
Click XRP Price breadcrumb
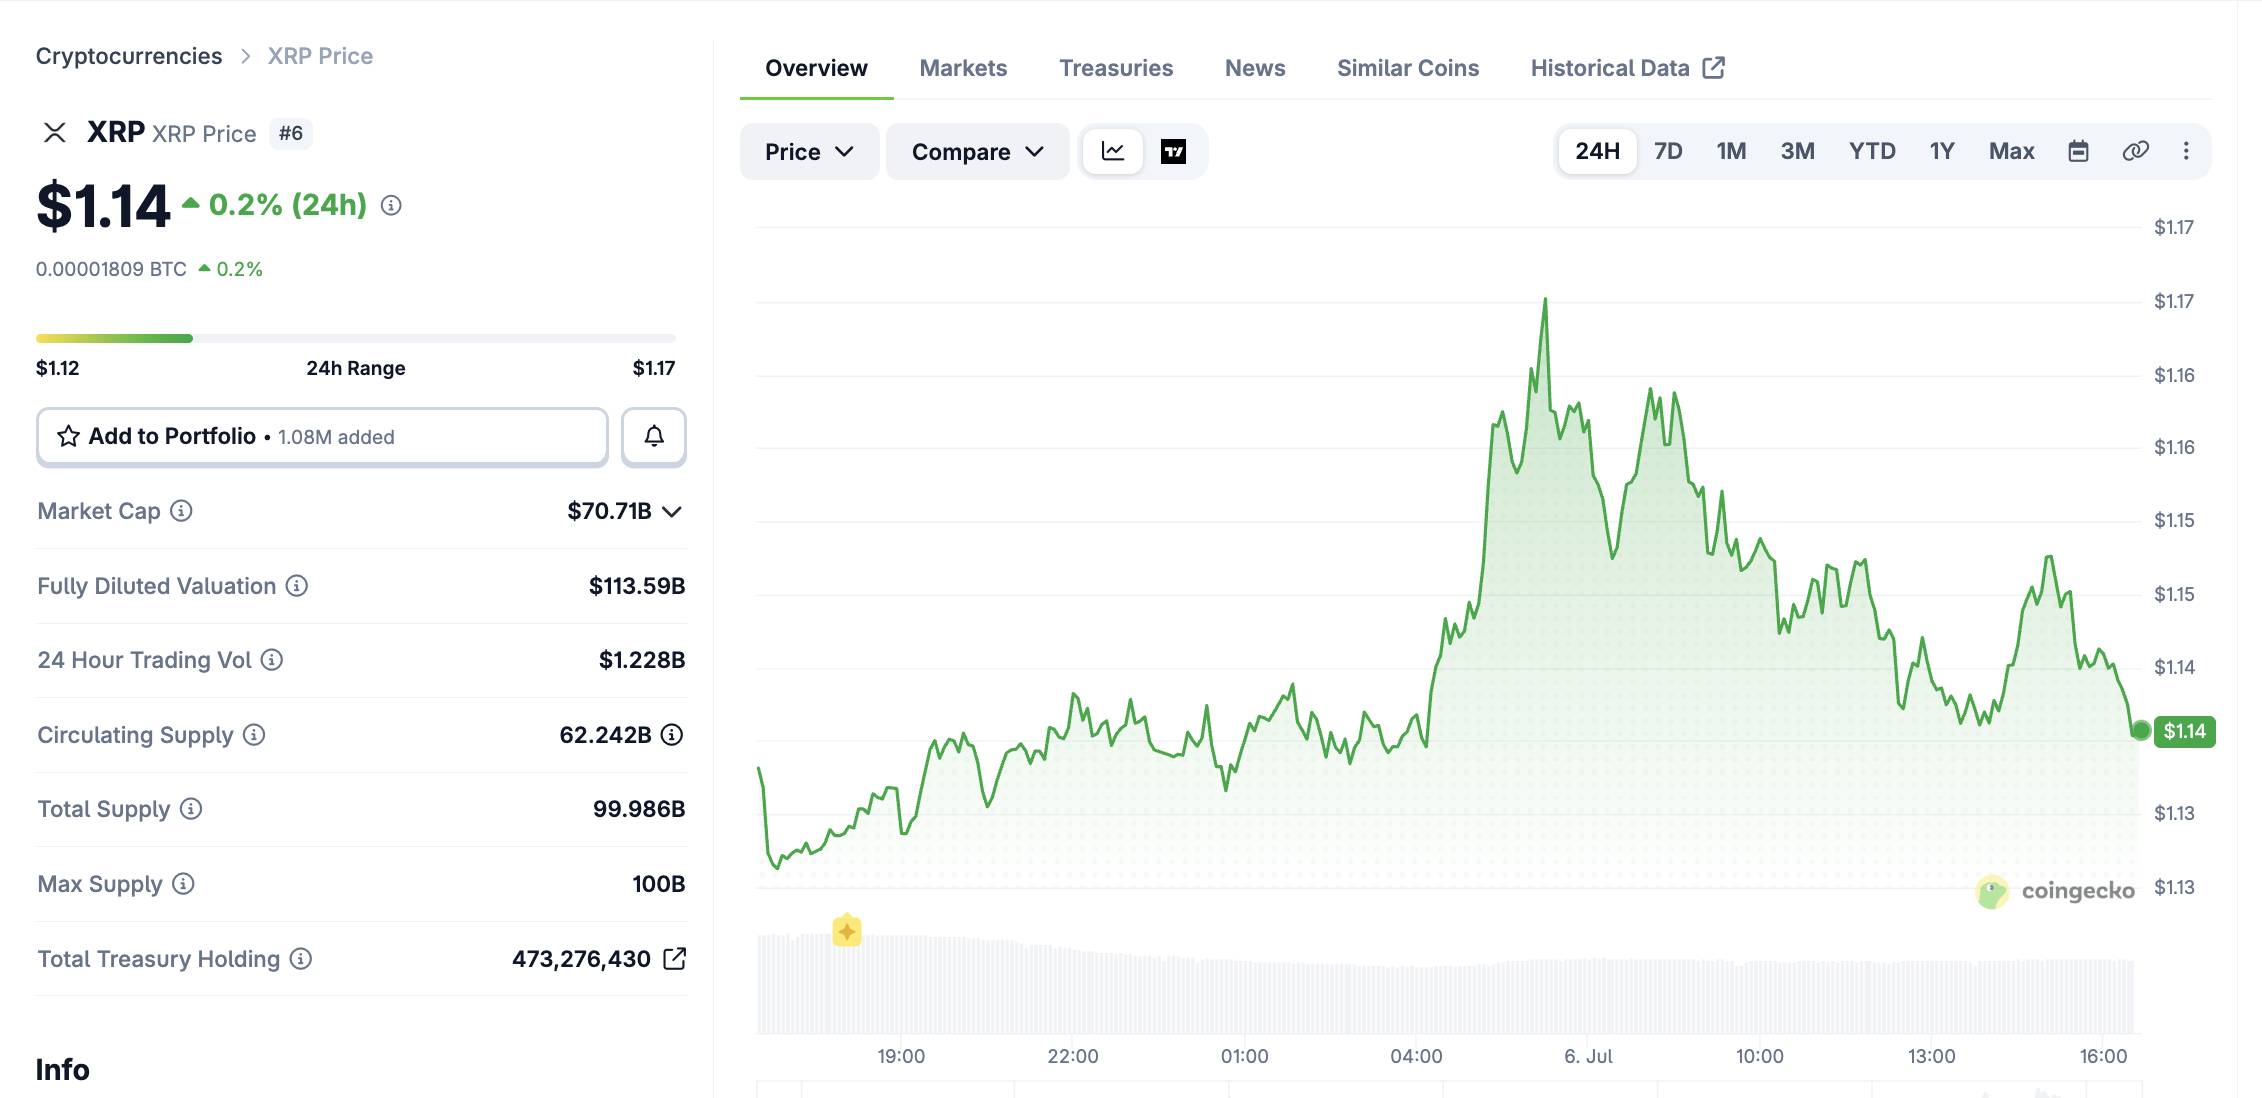[x=320, y=56]
